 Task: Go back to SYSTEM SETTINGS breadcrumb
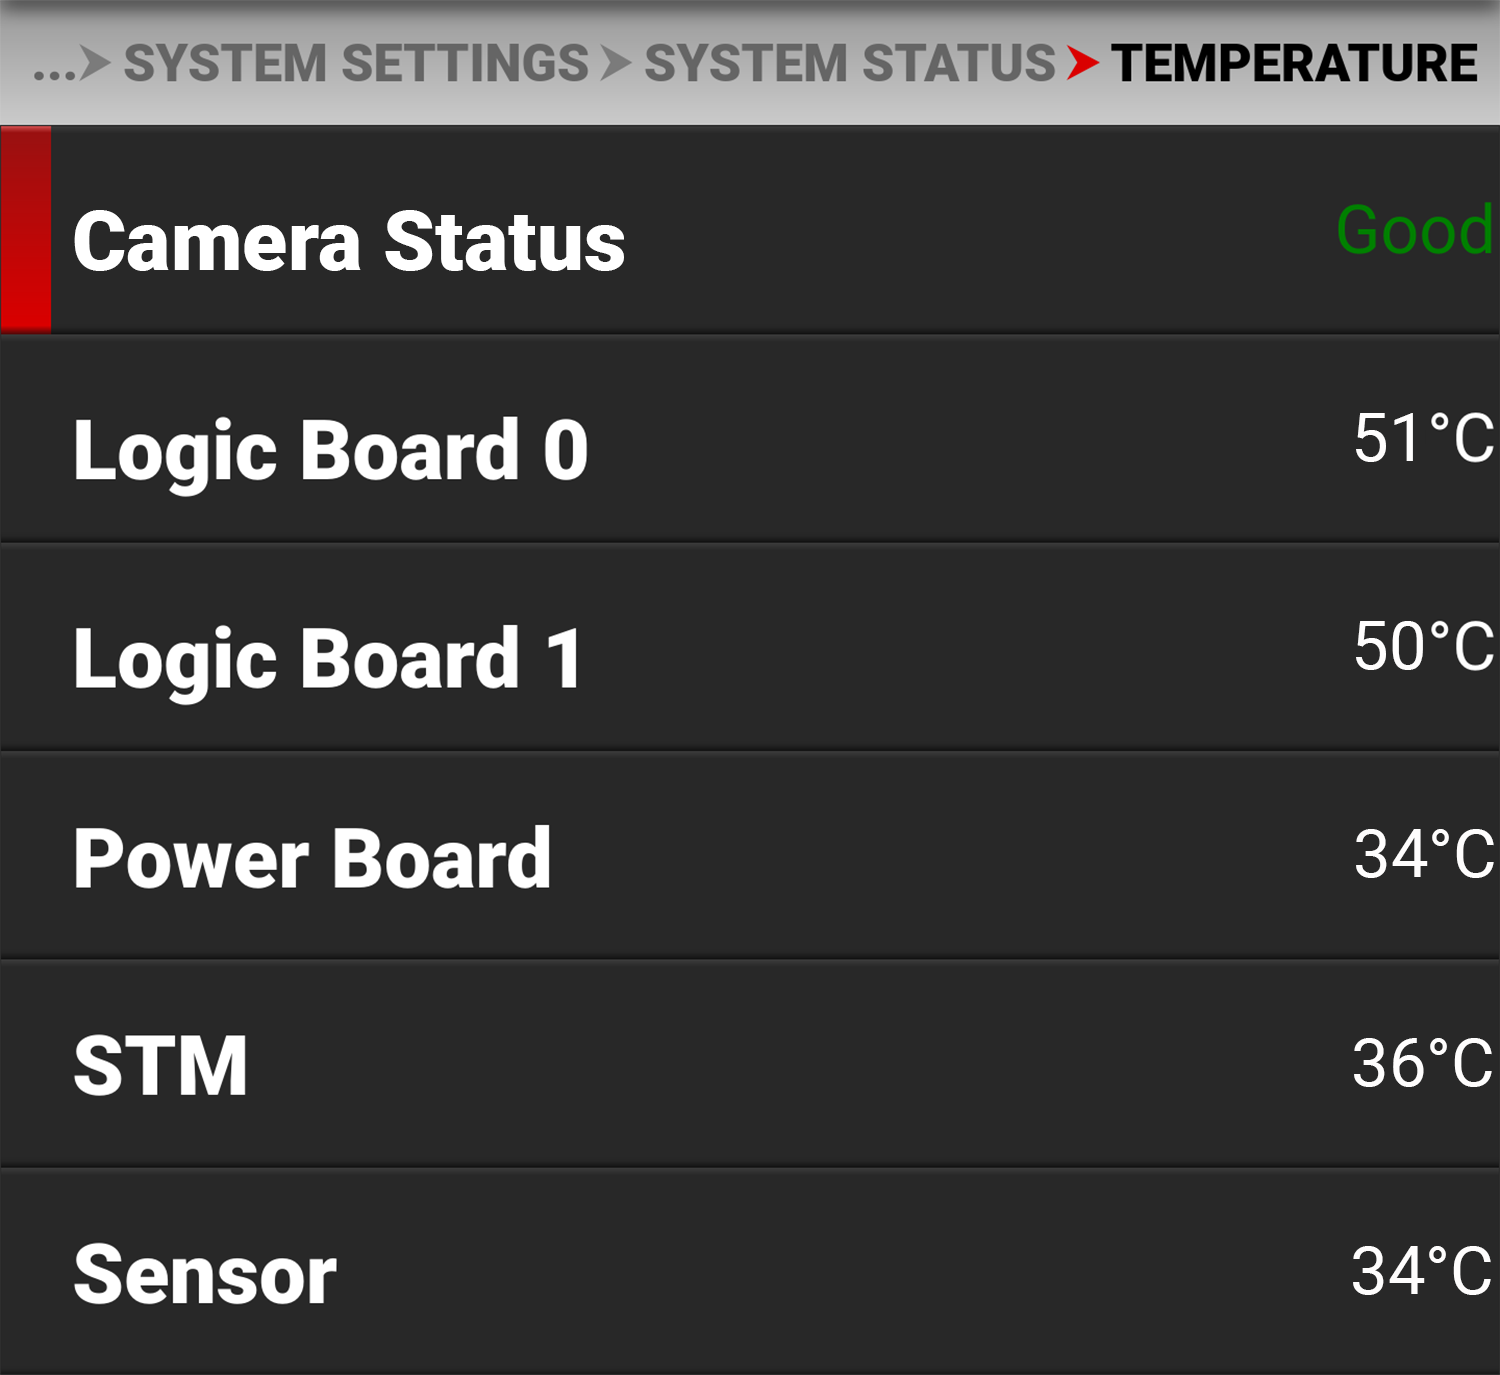tap(356, 64)
